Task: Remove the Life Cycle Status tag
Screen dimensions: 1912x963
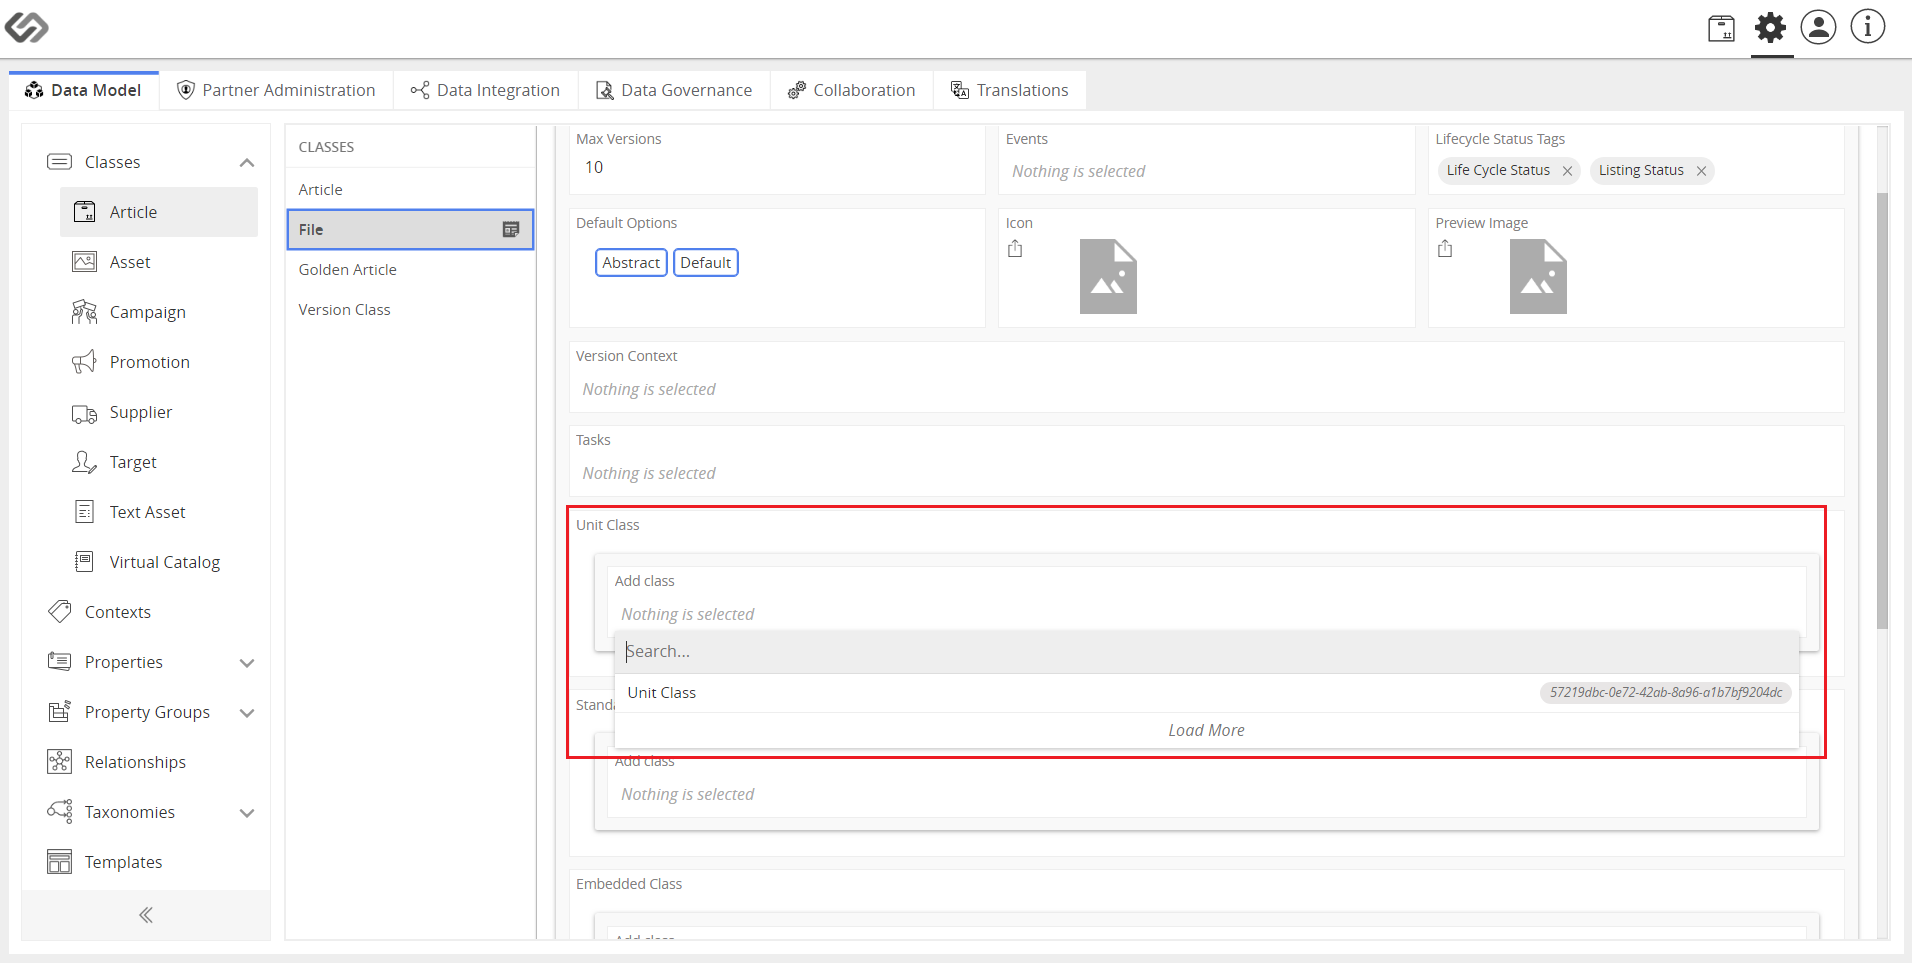Action: click(x=1568, y=171)
